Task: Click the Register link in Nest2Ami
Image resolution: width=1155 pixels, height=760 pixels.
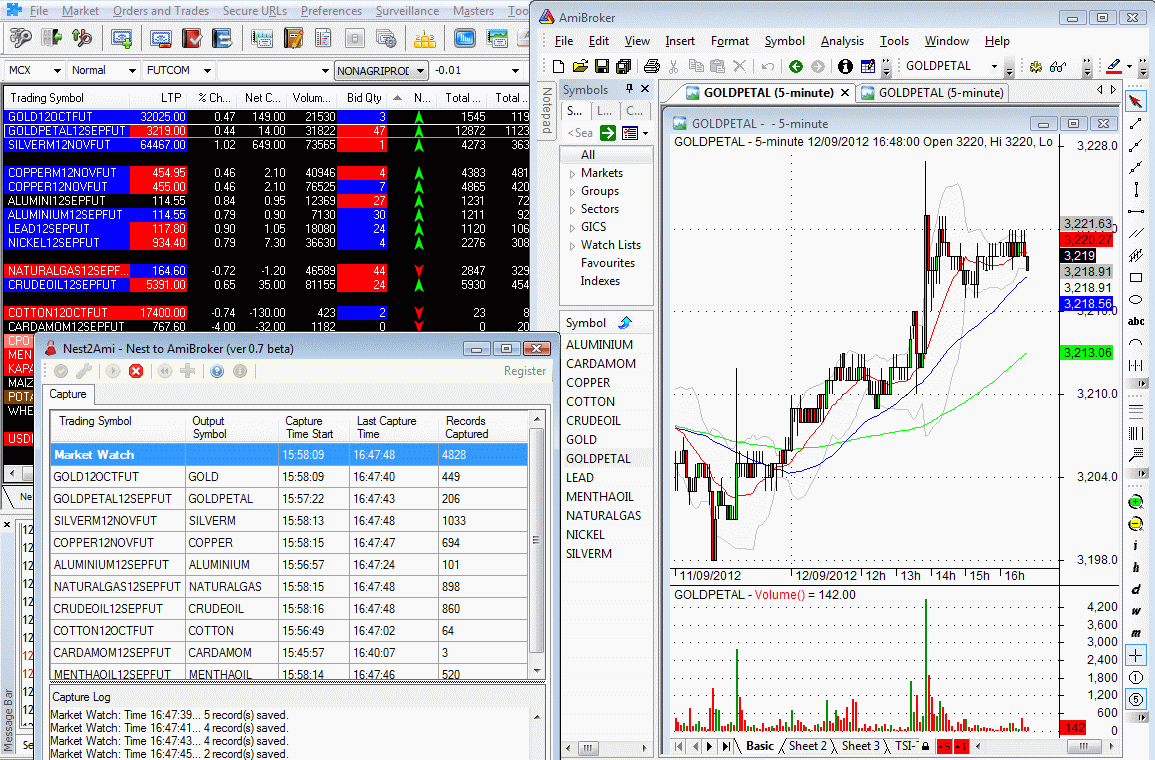Action: [x=524, y=371]
